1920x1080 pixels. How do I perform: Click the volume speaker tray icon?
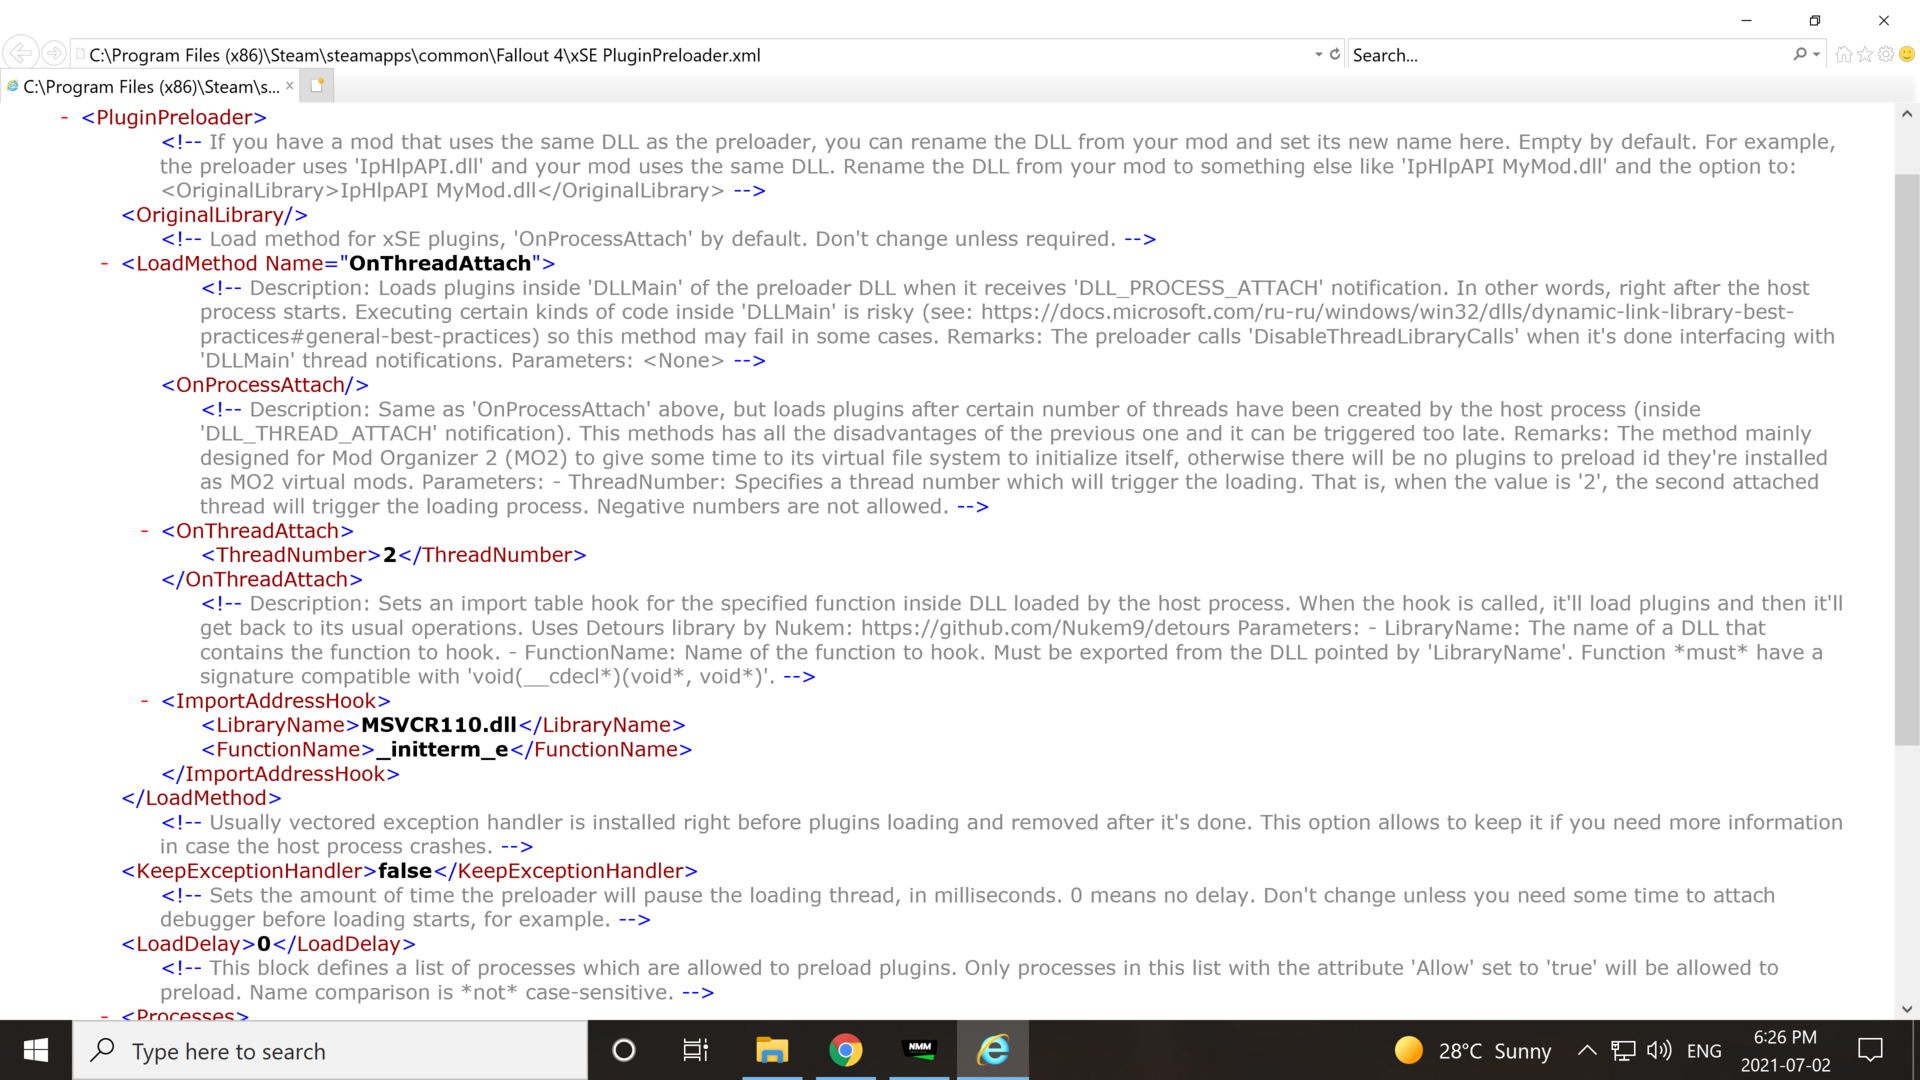1659,1051
